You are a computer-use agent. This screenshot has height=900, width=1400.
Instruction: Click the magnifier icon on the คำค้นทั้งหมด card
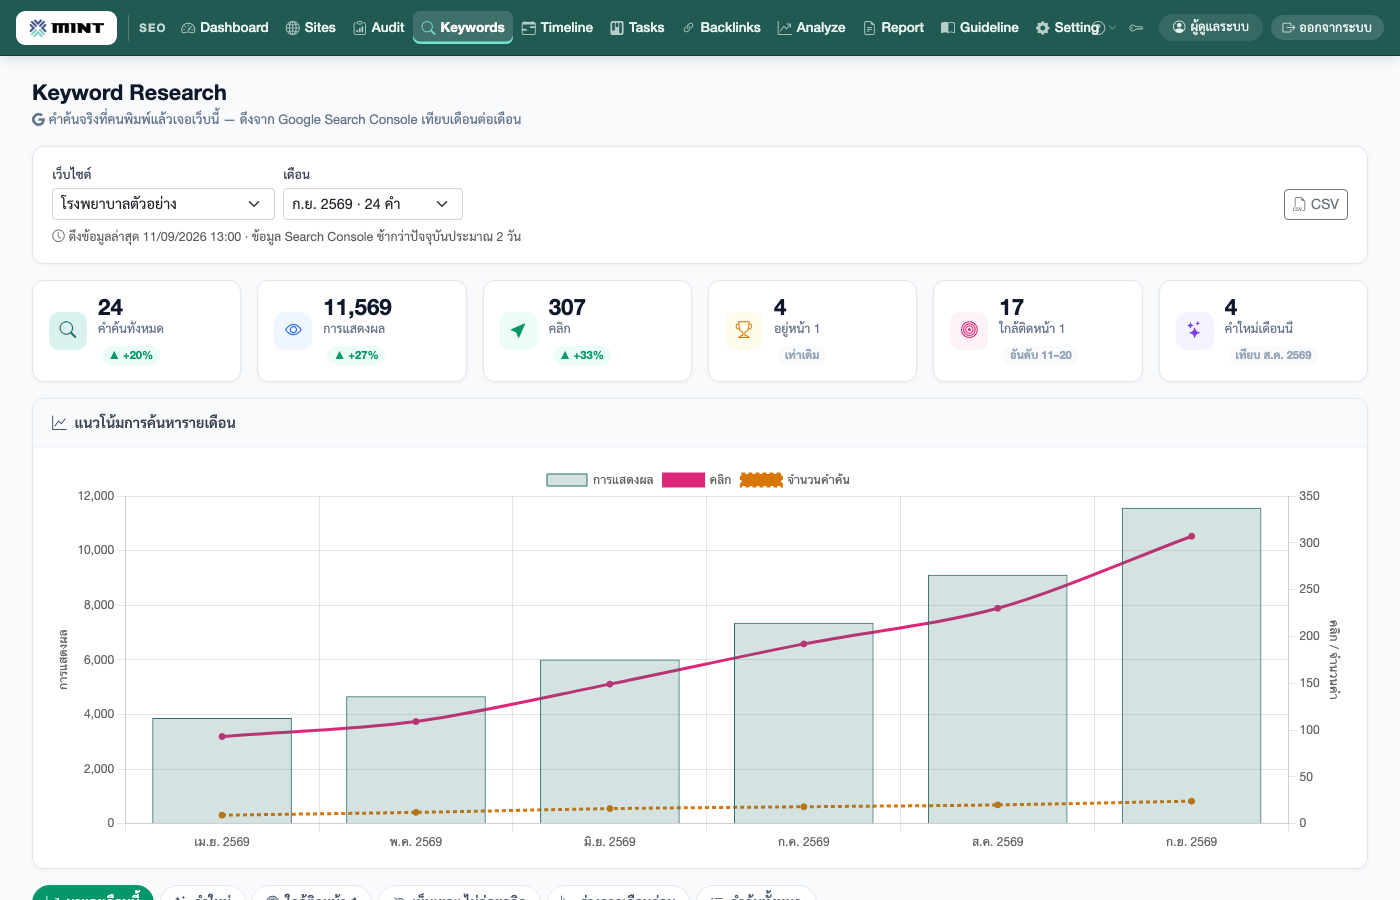click(68, 330)
